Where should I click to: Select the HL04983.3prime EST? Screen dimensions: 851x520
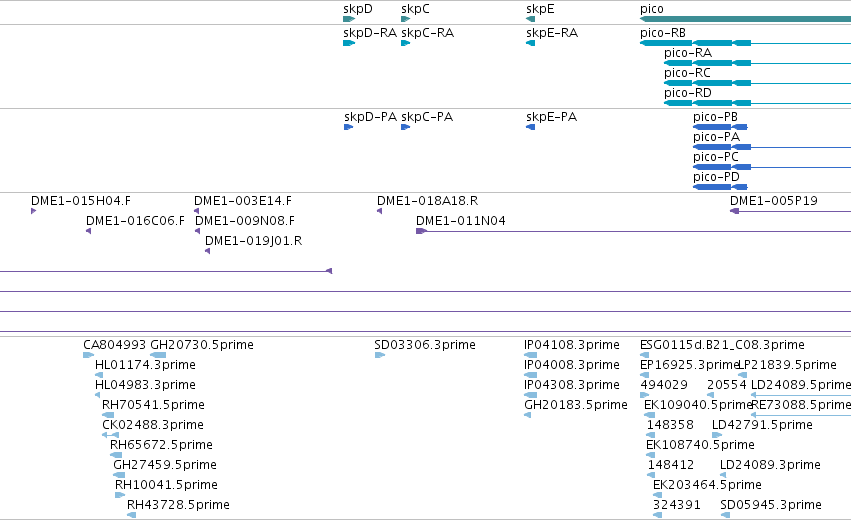click(98, 395)
